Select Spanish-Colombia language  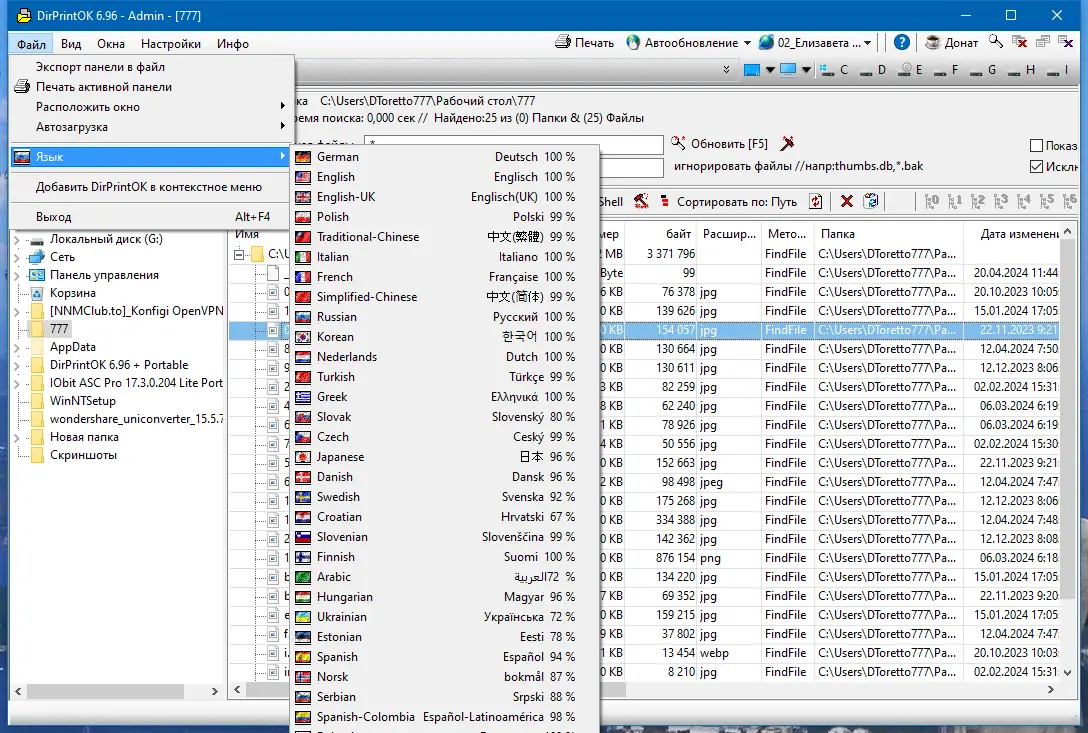click(x=444, y=716)
